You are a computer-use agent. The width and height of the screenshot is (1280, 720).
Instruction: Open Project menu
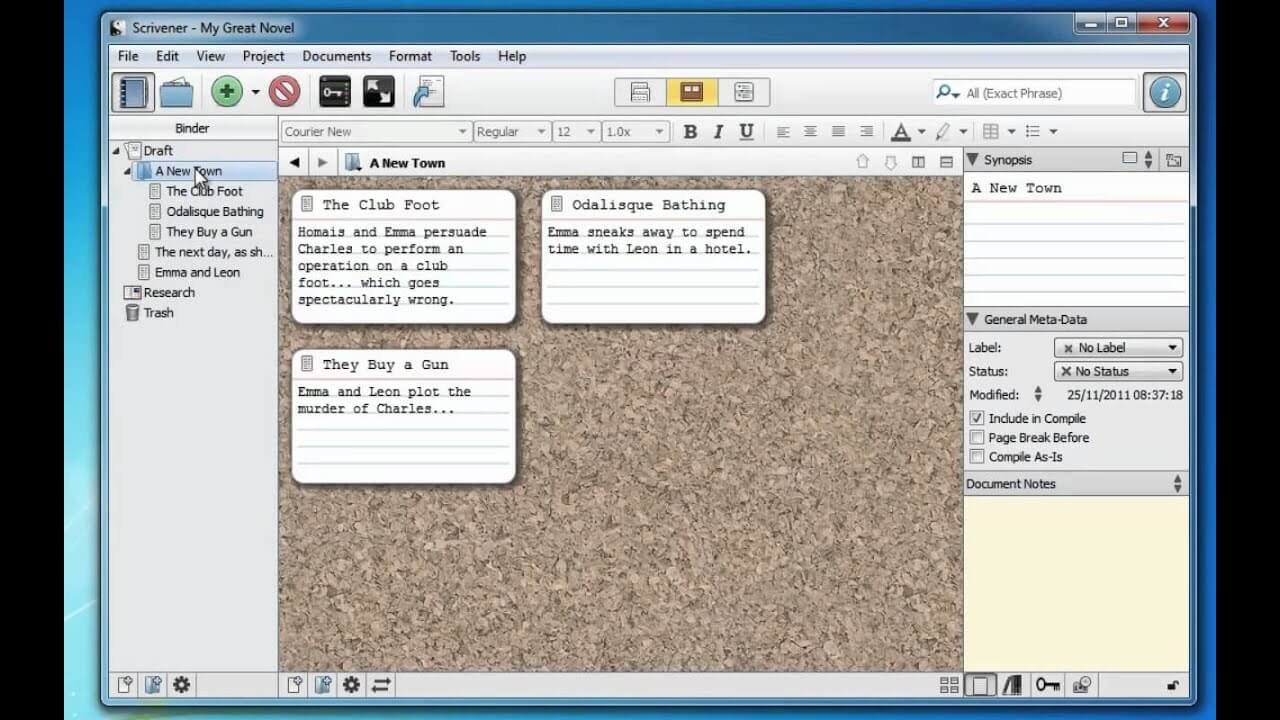[263, 56]
